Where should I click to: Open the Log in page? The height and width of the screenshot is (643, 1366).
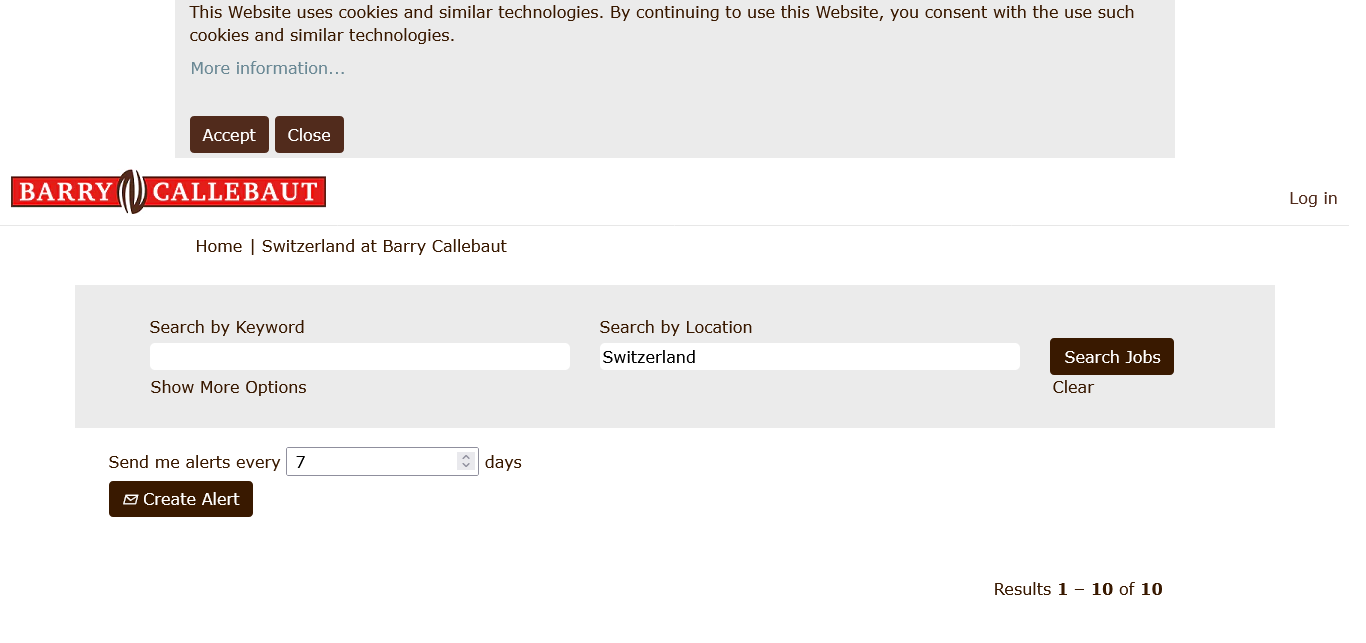[x=1312, y=198]
